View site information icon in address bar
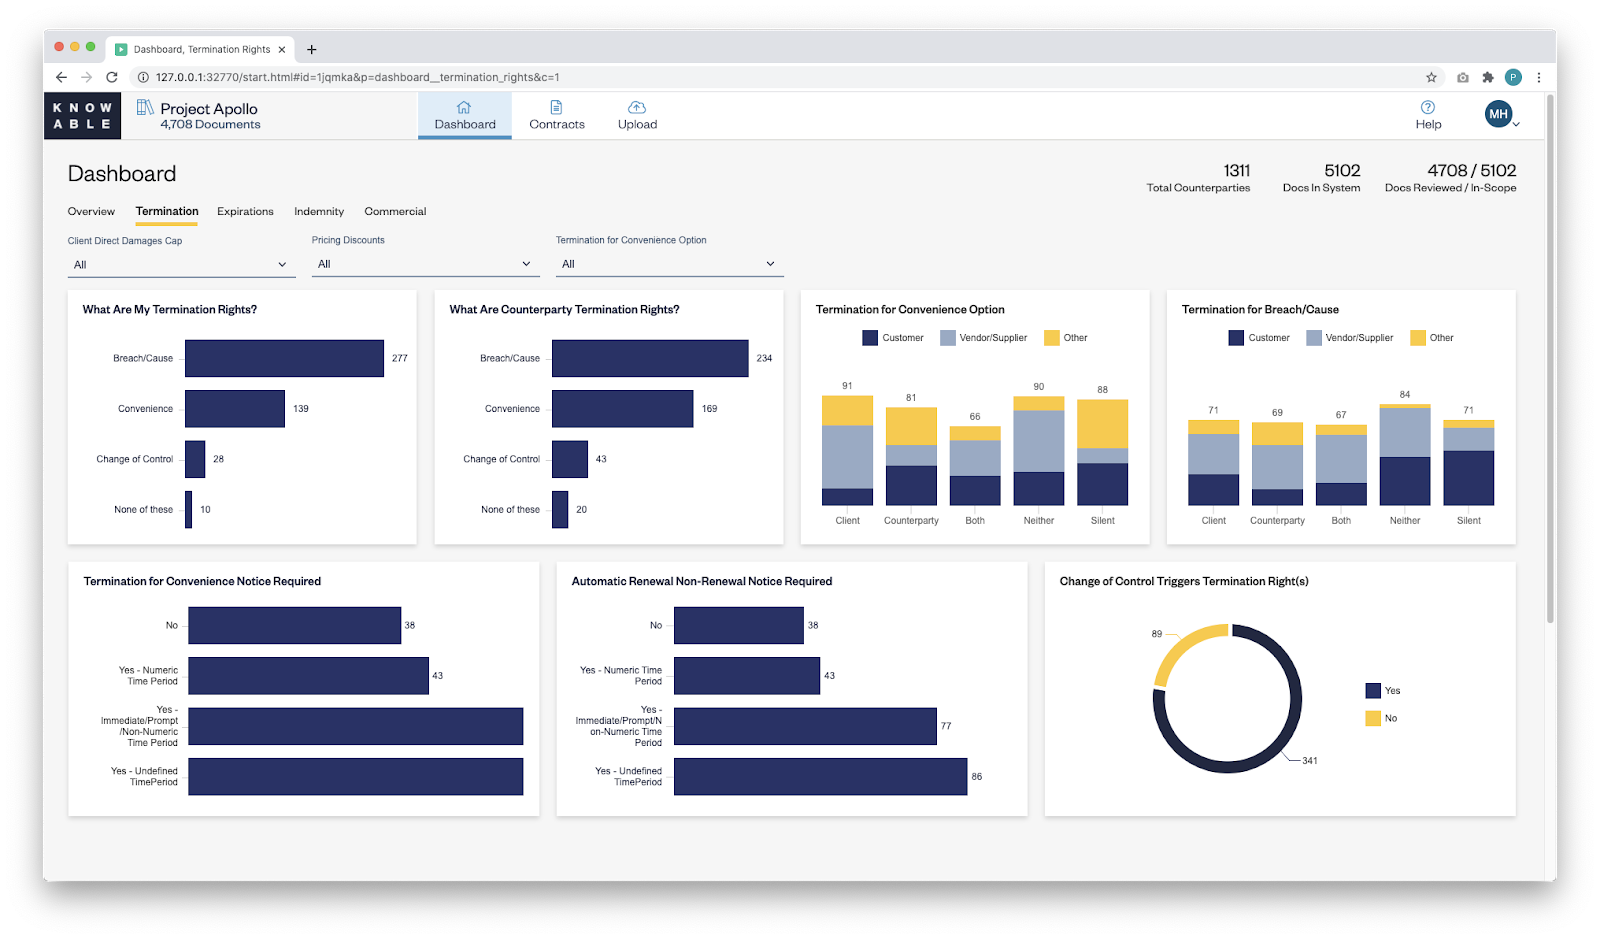The image size is (1600, 939). point(143,77)
